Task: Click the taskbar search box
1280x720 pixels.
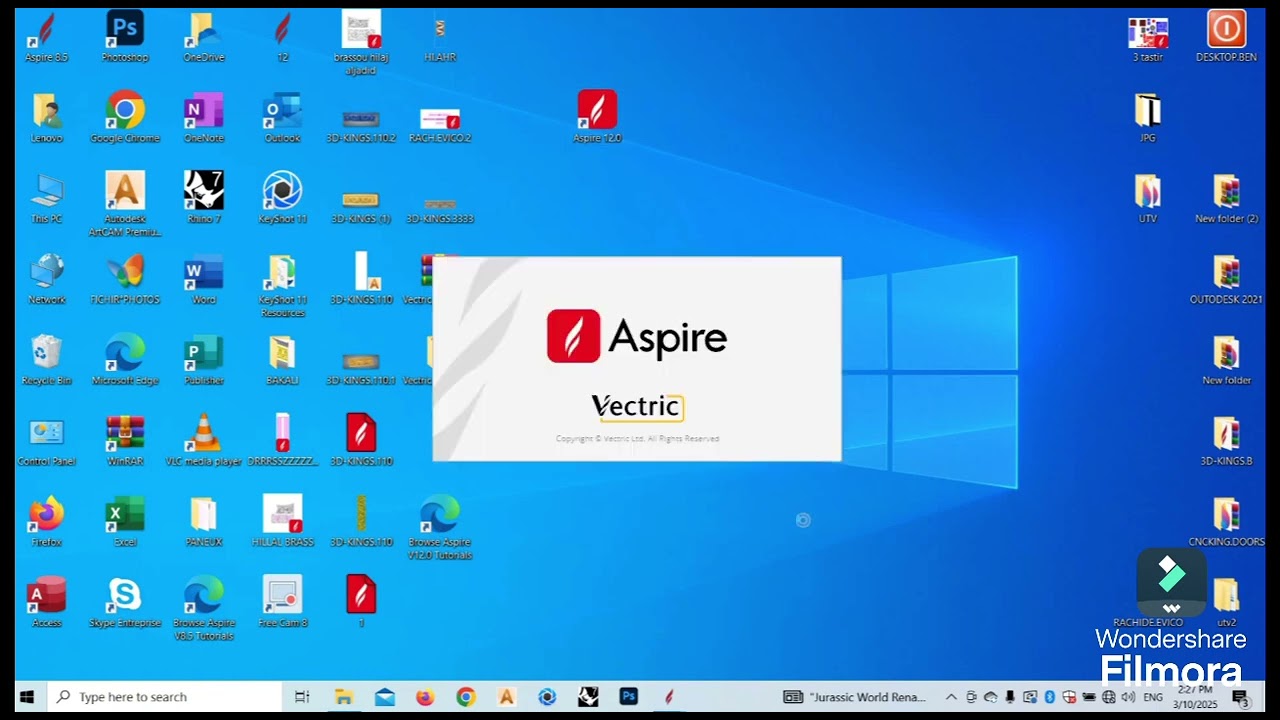Action: [x=165, y=697]
